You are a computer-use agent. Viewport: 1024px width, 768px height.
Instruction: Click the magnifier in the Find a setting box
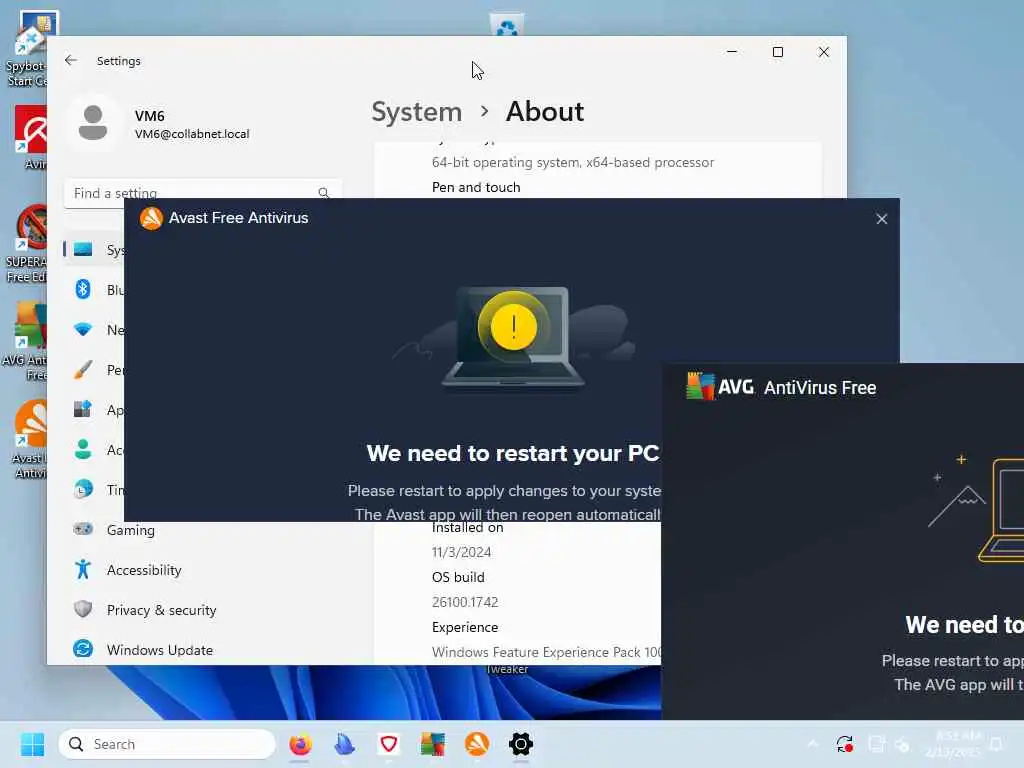(x=323, y=193)
